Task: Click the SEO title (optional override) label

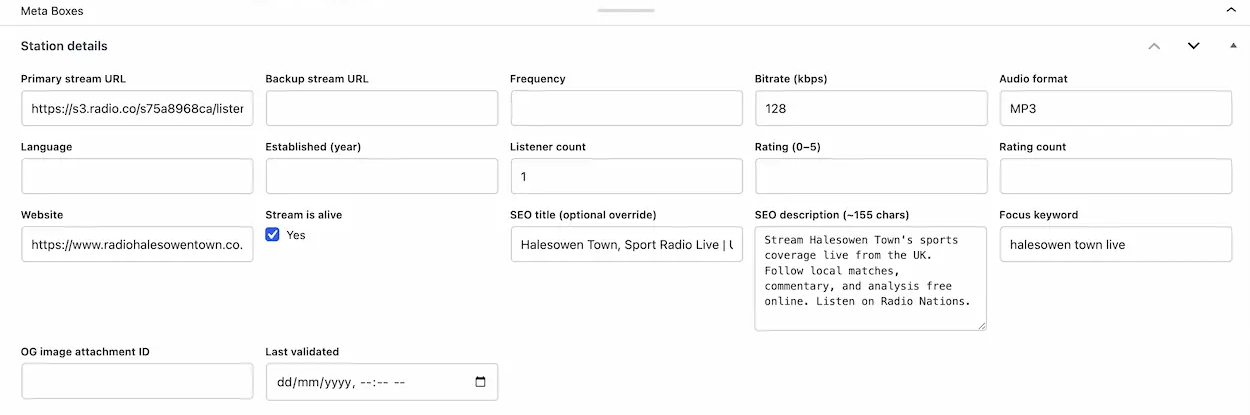Action: coord(583,215)
